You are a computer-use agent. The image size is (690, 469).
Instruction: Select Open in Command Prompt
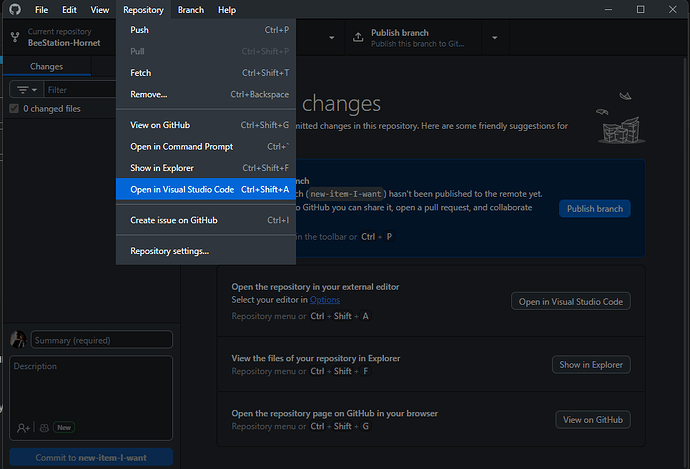206,147
